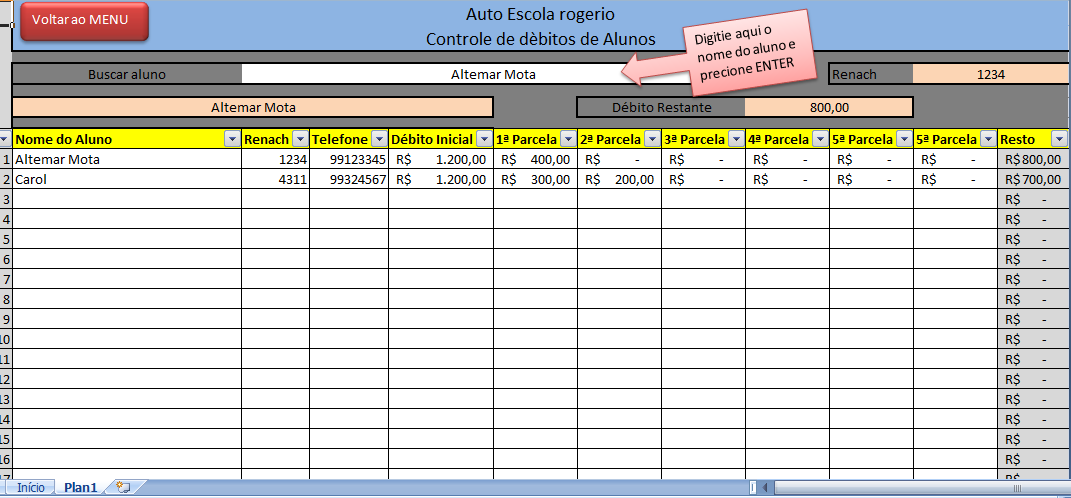Select 2ª Parcela cell R$ 200,00
The width and height of the screenshot is (1071, 498).
point(620,180)
